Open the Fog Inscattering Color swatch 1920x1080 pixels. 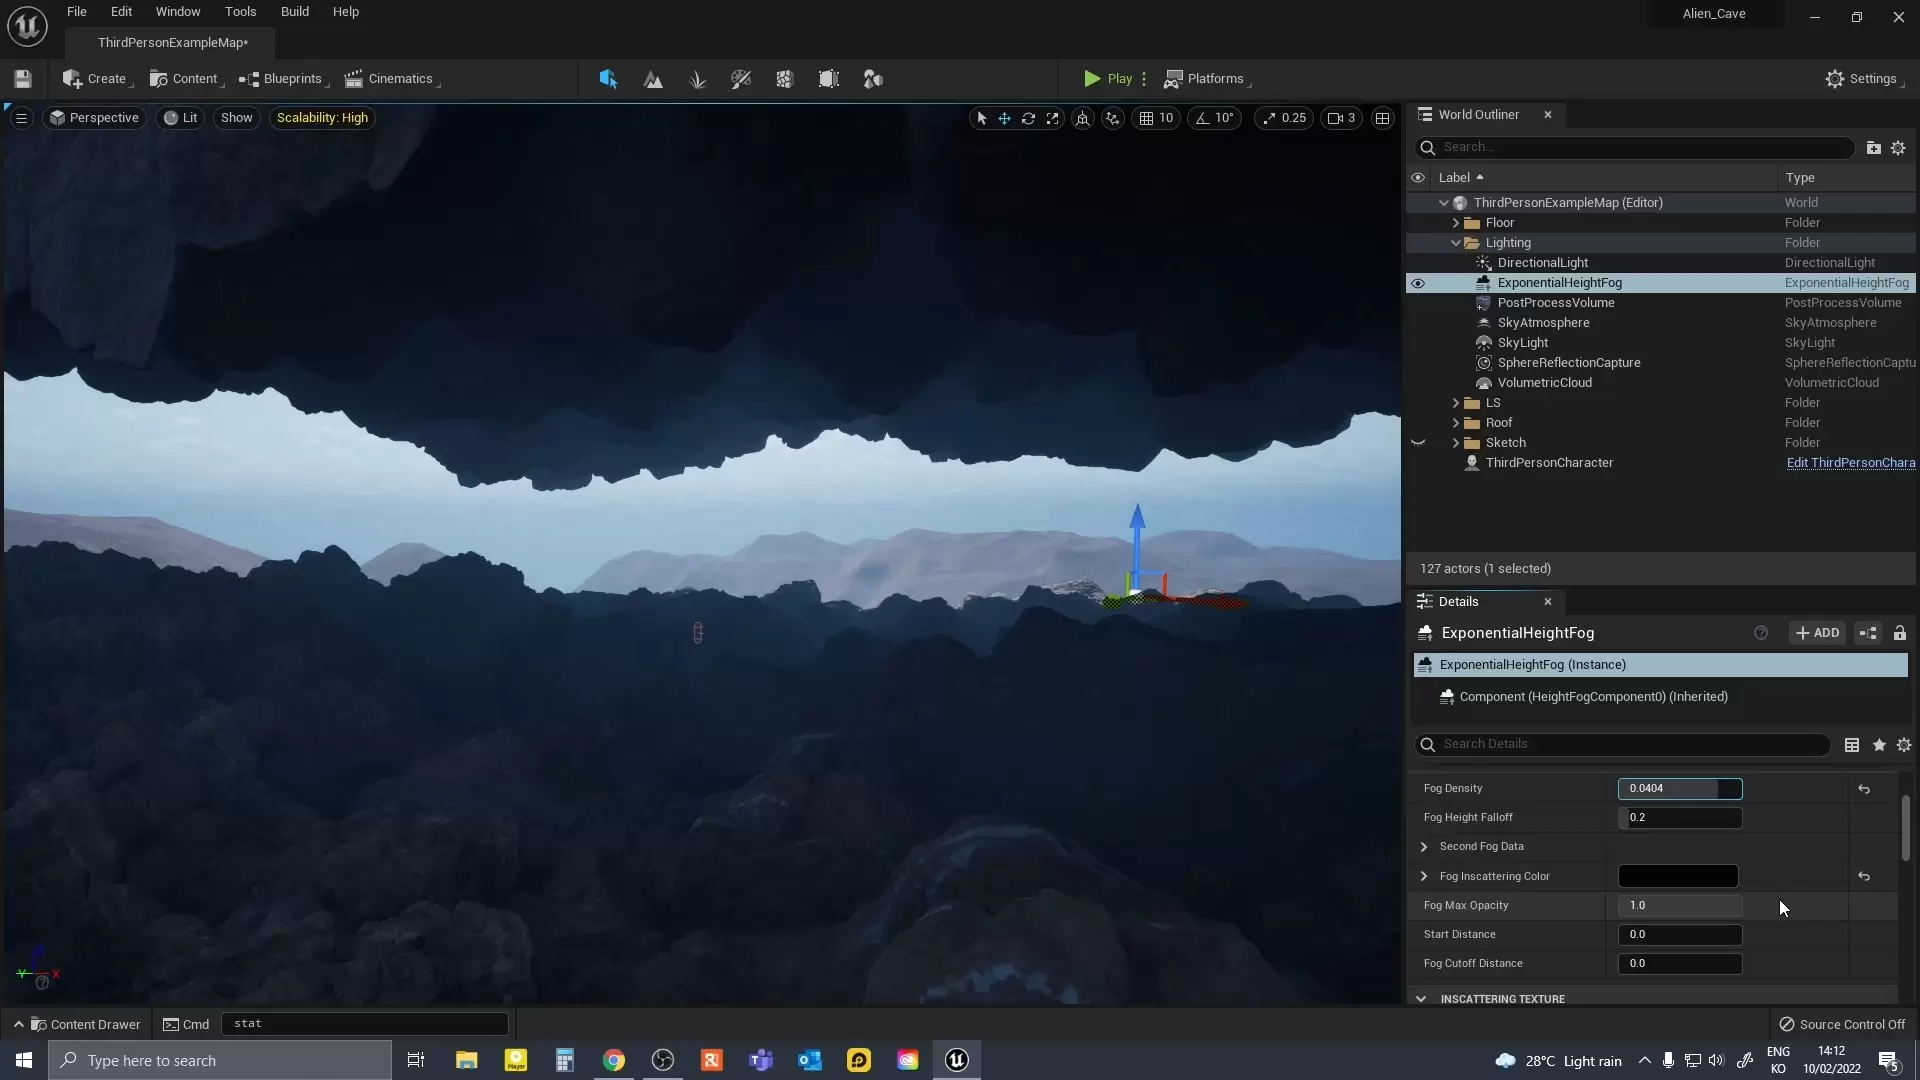[x=1677, y=876]
